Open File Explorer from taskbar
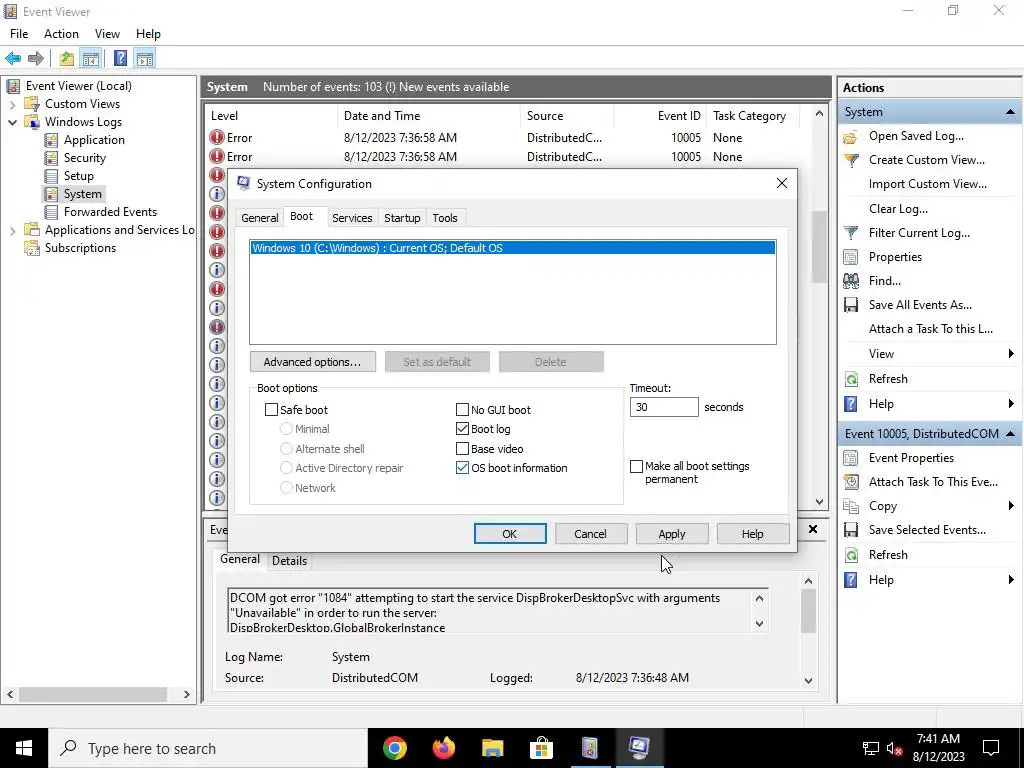 (493, 748)
